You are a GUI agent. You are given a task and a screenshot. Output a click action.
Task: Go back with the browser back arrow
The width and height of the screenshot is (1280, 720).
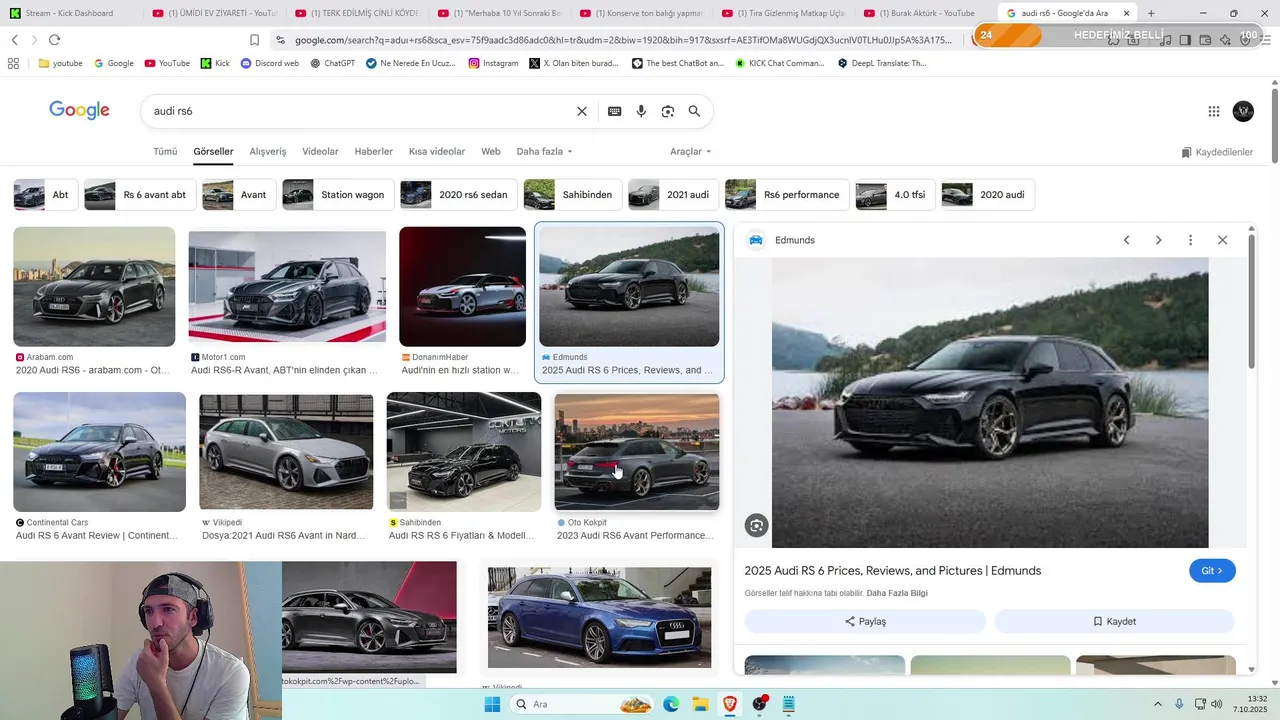coord(14,39)
